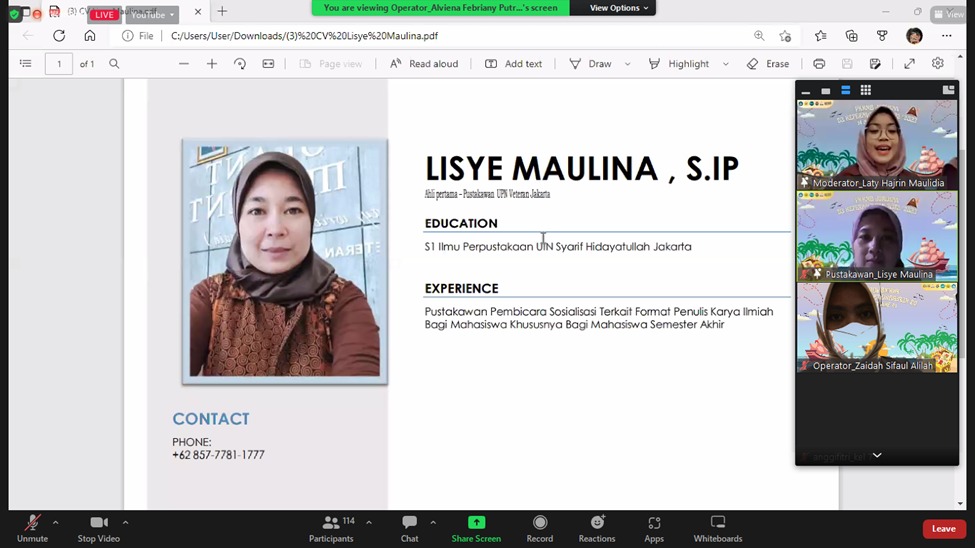Viewport: 975px width, 548px height.
Task: Leave the meeting
Action: tap(943, 529)
